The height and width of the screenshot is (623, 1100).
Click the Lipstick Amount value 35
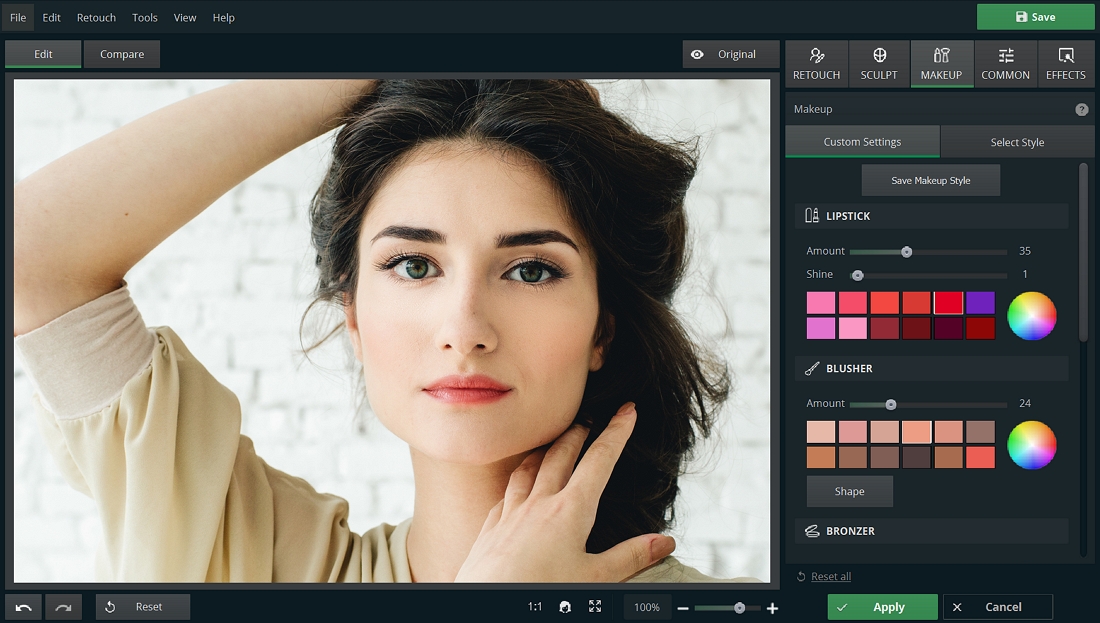click(x=1025, y=251)
